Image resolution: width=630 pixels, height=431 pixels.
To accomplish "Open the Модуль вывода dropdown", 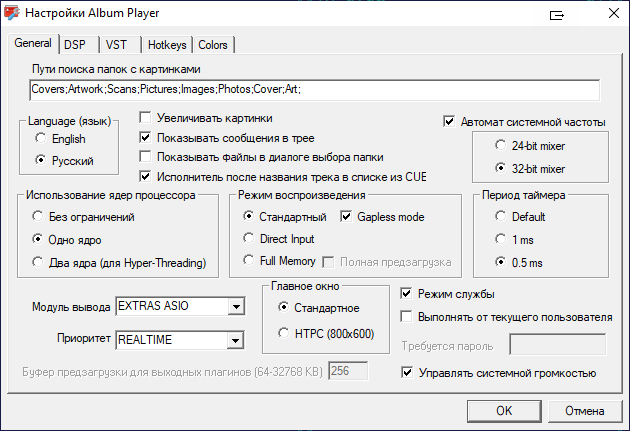I will [236, 306].
